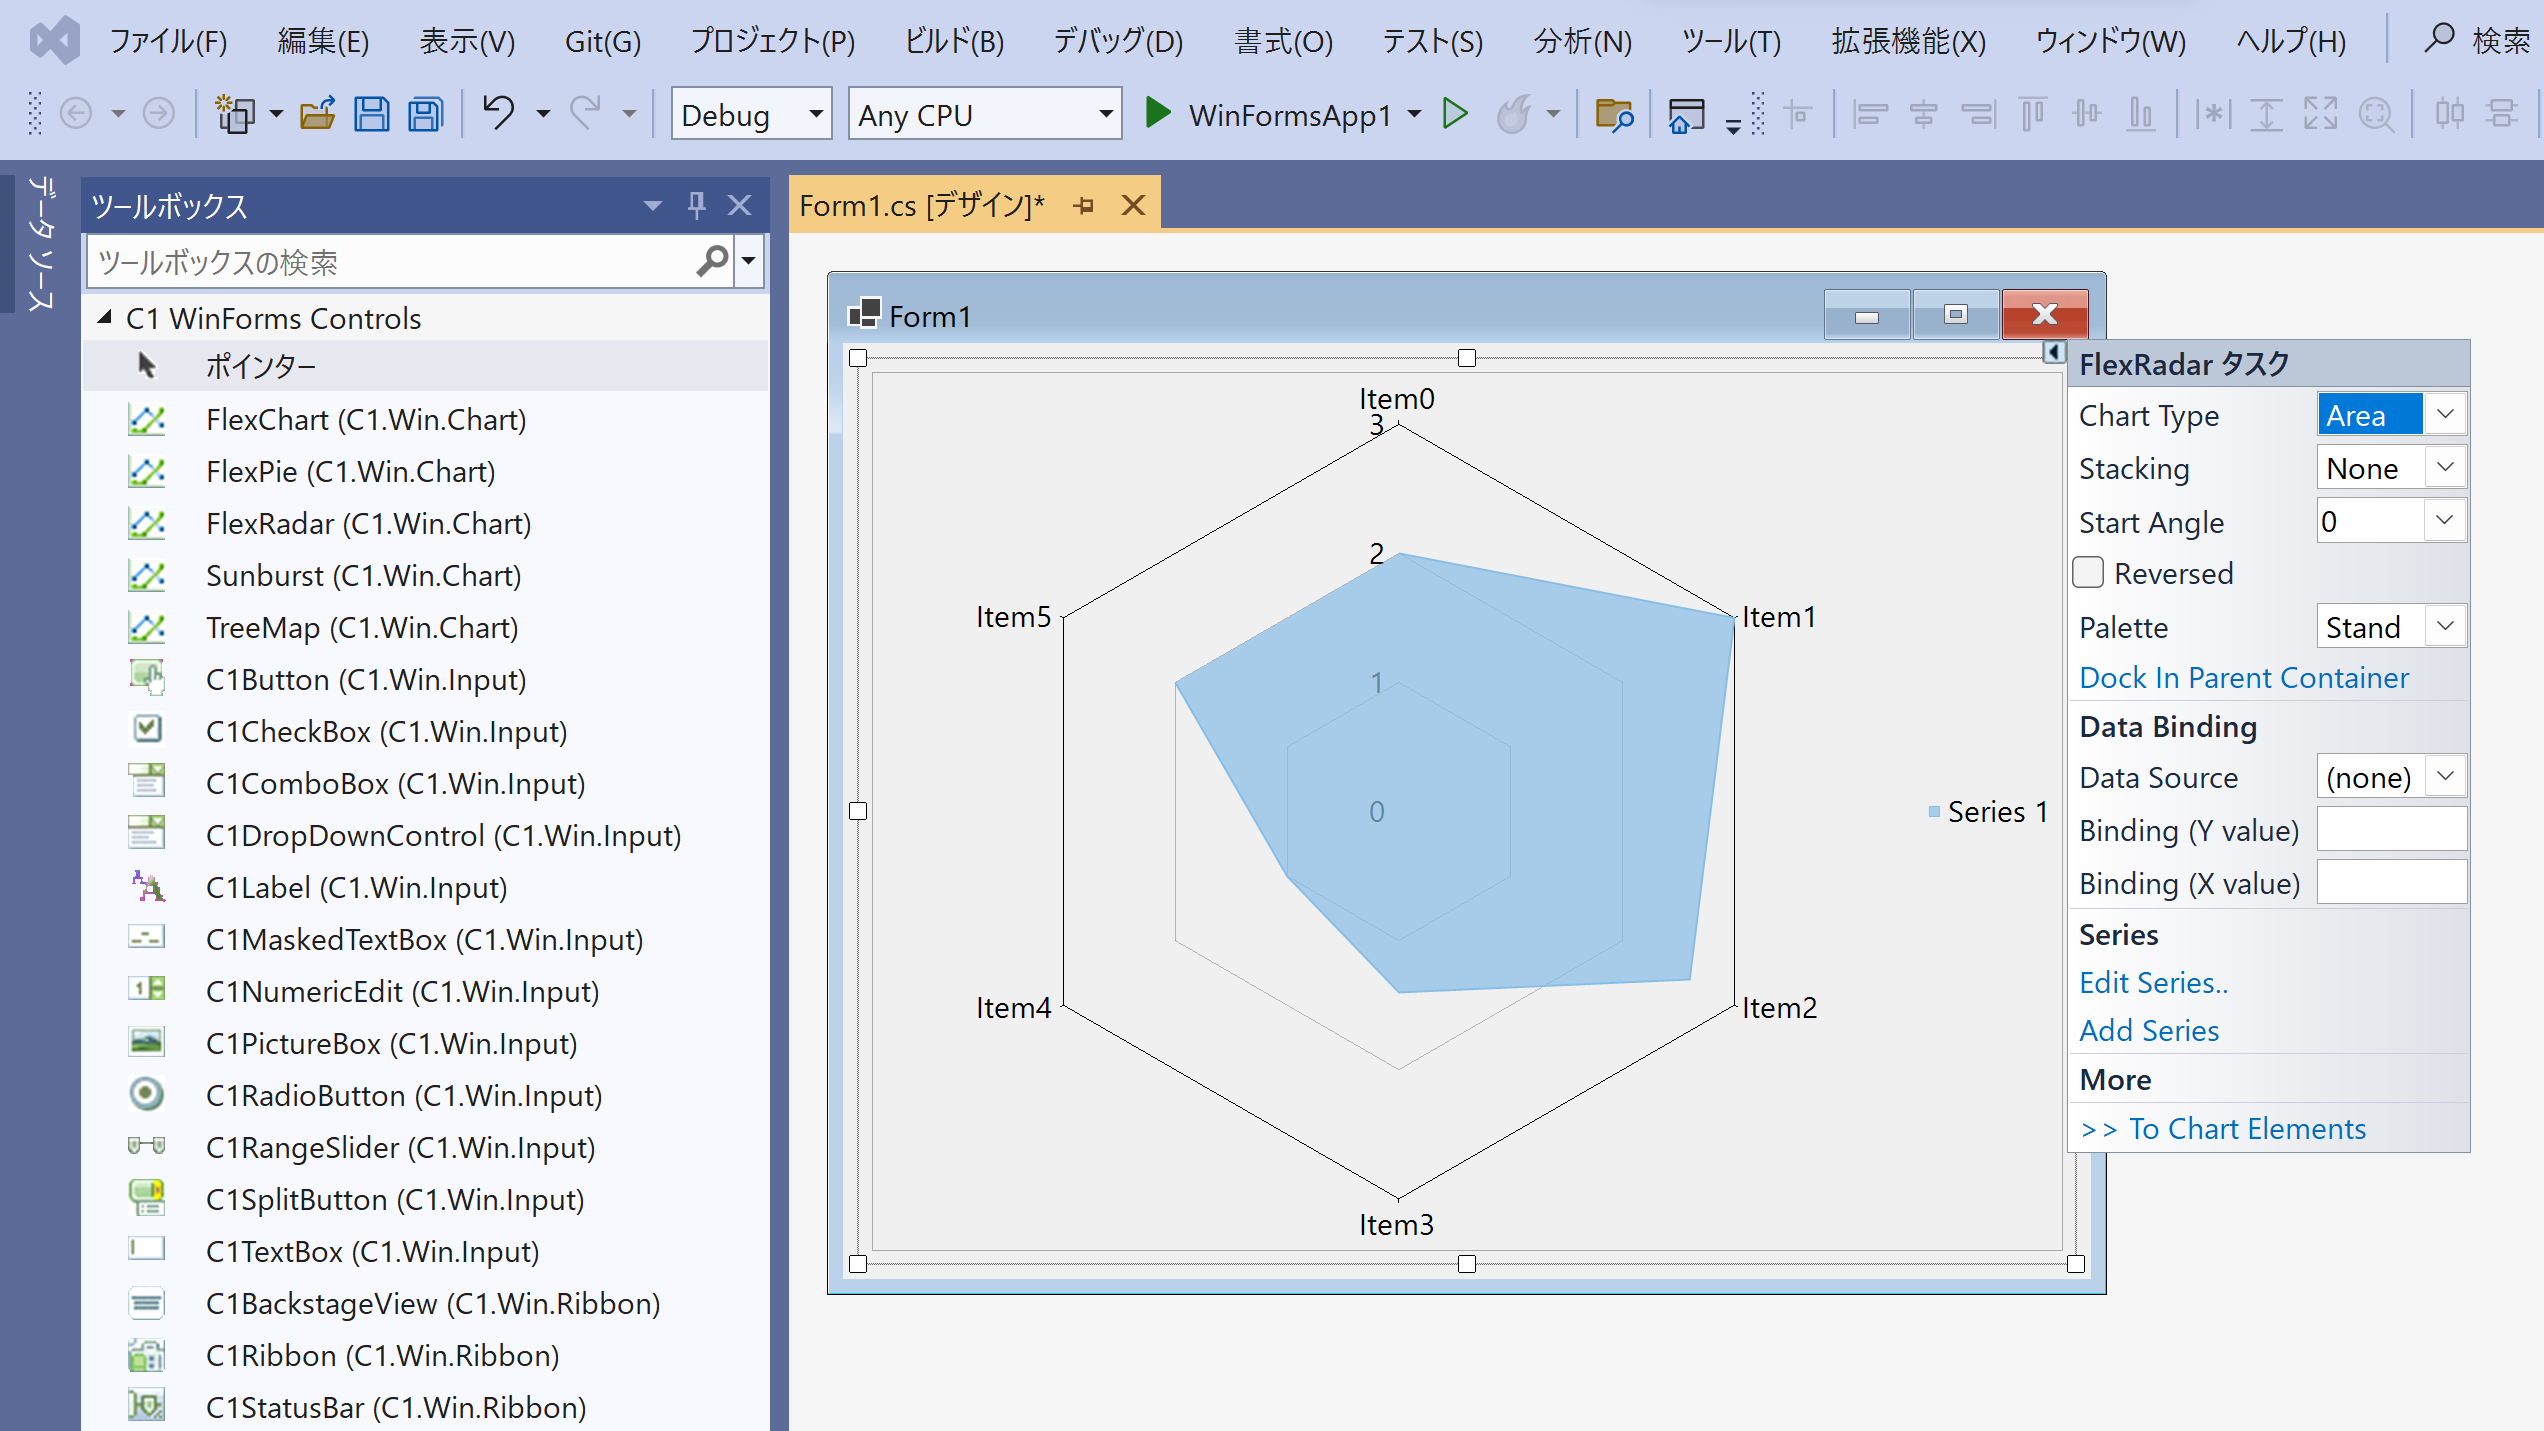Image resolution: width=2544 pixels, height=1431 pixels.
Task: Open the ヘルプ(H) menu
Action: pyautogui.click(x=2290, y=41)
